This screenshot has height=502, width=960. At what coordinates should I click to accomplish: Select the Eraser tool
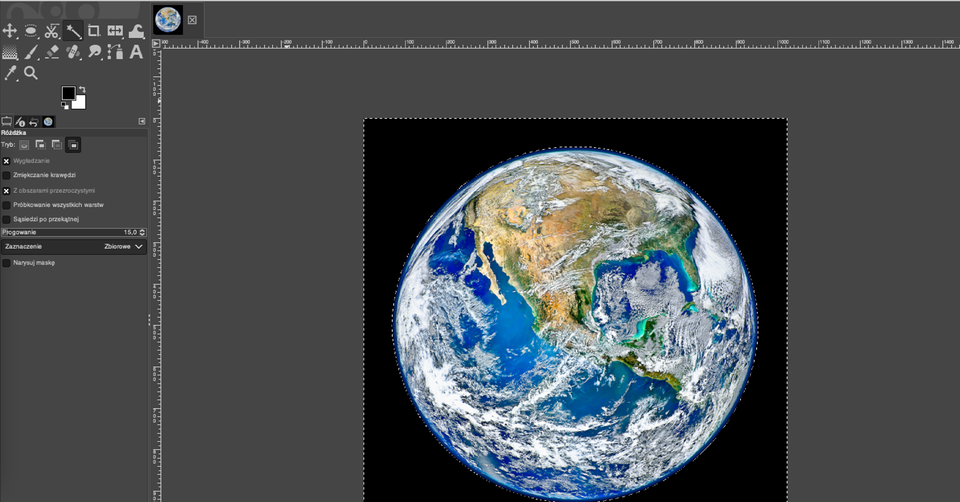coord(52,52)
